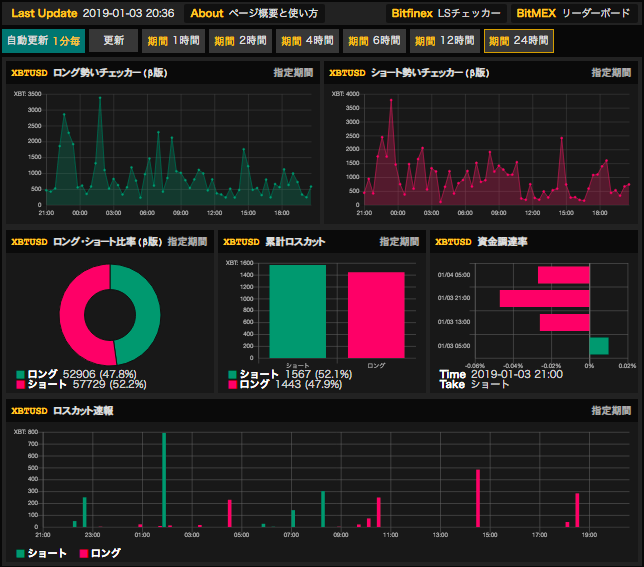Image resolution: width=644 pixels, height=567 pixels.
Task: Click ロング 52906 (47.8%) value text
Action: [x=82, y=374]
